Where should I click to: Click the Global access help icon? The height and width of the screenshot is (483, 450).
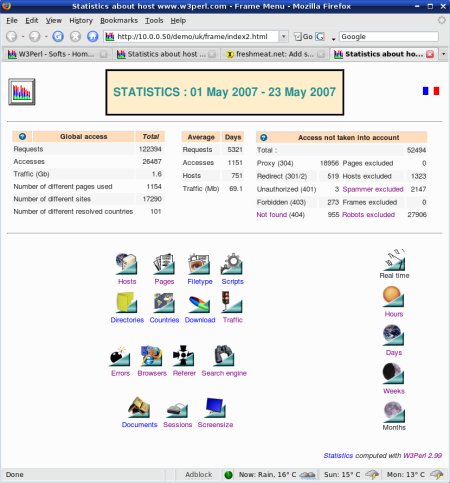pos(22,136)
